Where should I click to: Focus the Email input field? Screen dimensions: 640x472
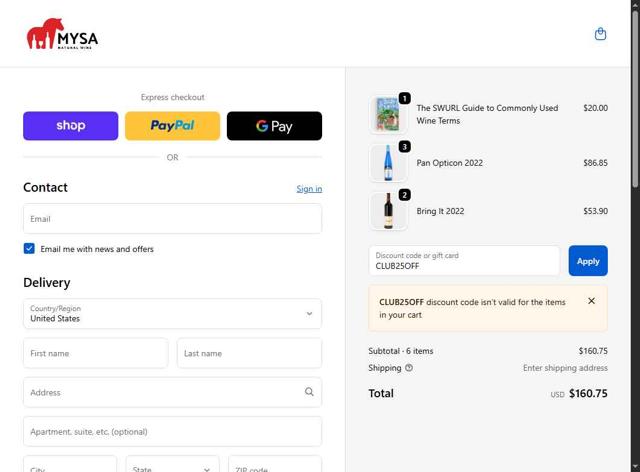pos(172,219)
